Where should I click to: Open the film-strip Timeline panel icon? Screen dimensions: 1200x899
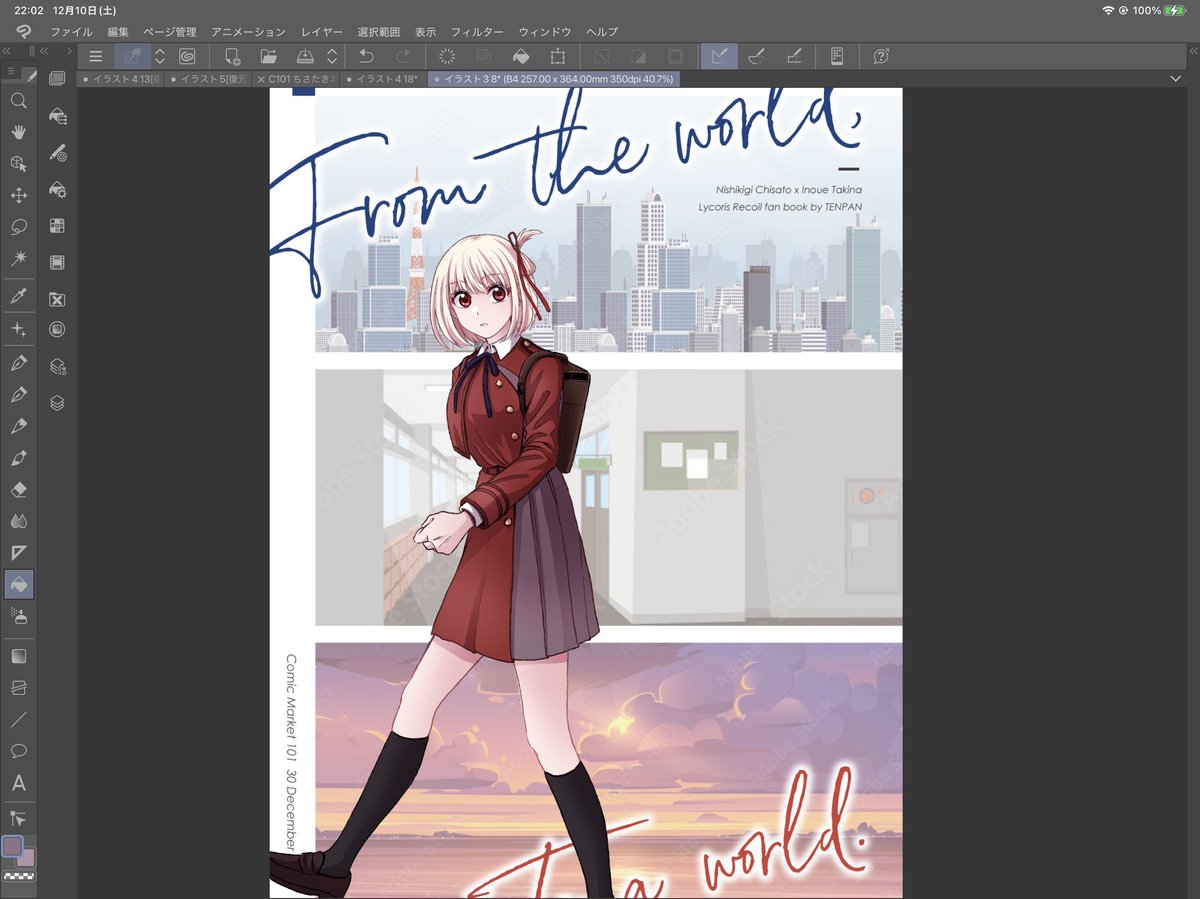(57, 263)
